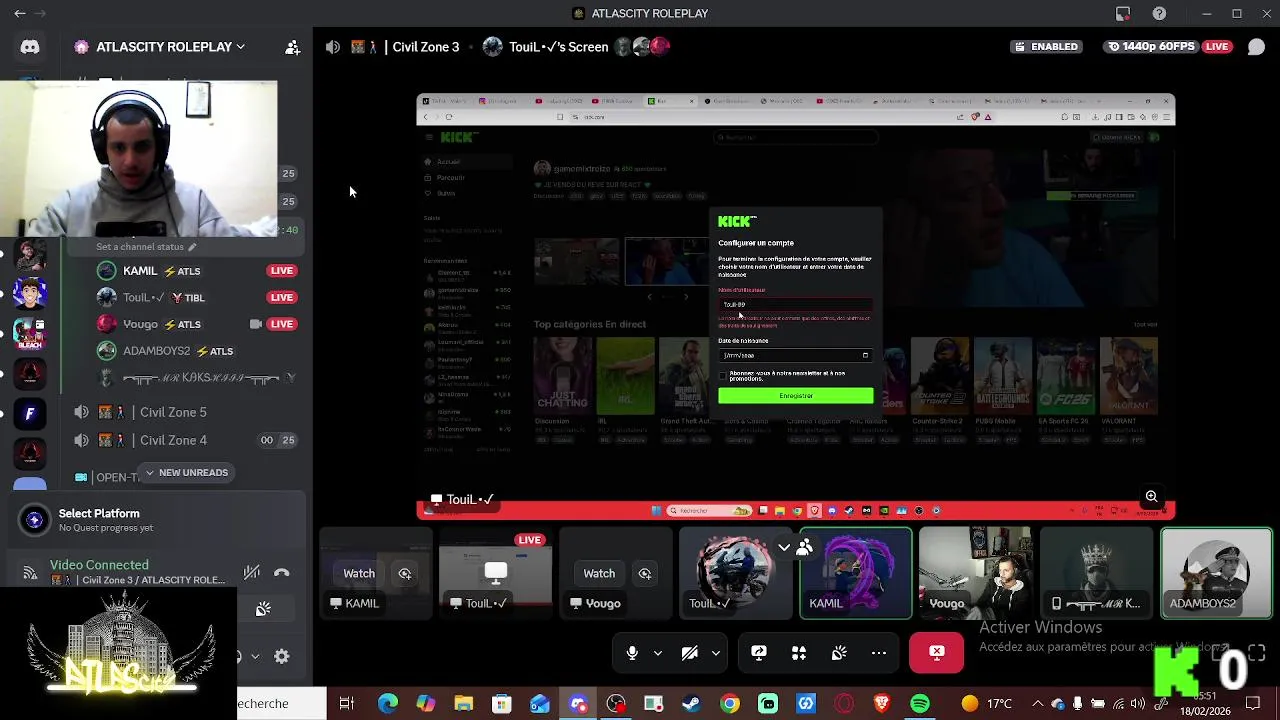Click the ENABLED badge in stream header
The height and width of the screenshot is (720, 1280).
[x=1046, y=47]
